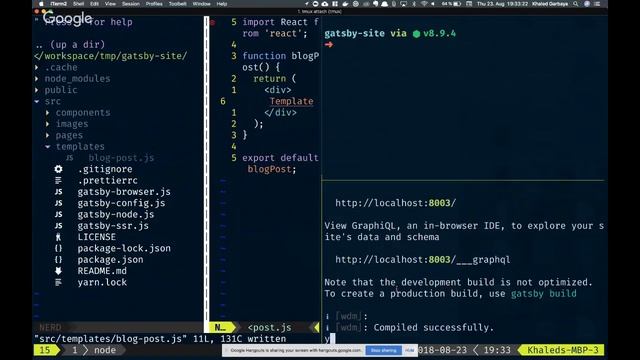
Task: Open the Toolbelt menu
Action: pos(178,4)
